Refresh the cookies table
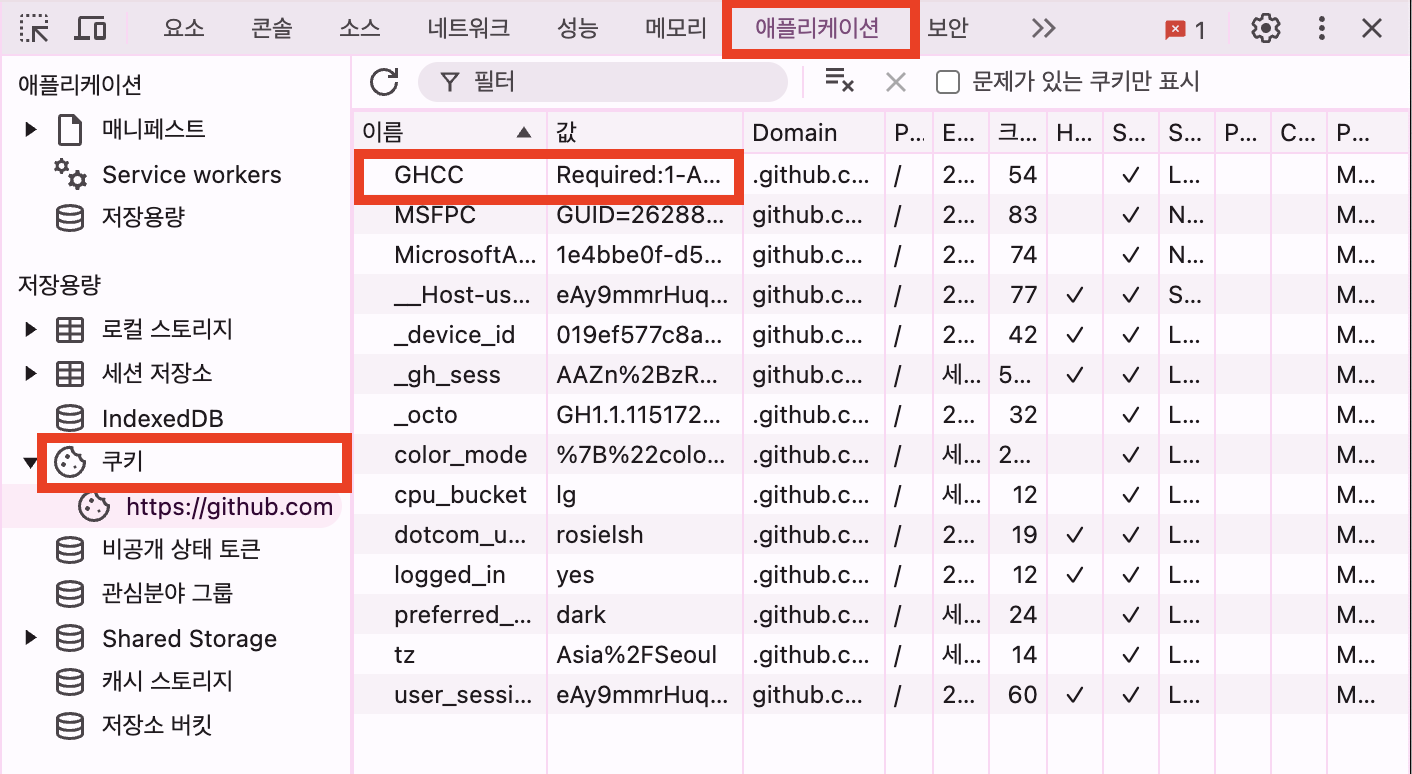The image size is (1412, 774). [x=384, y=82]
